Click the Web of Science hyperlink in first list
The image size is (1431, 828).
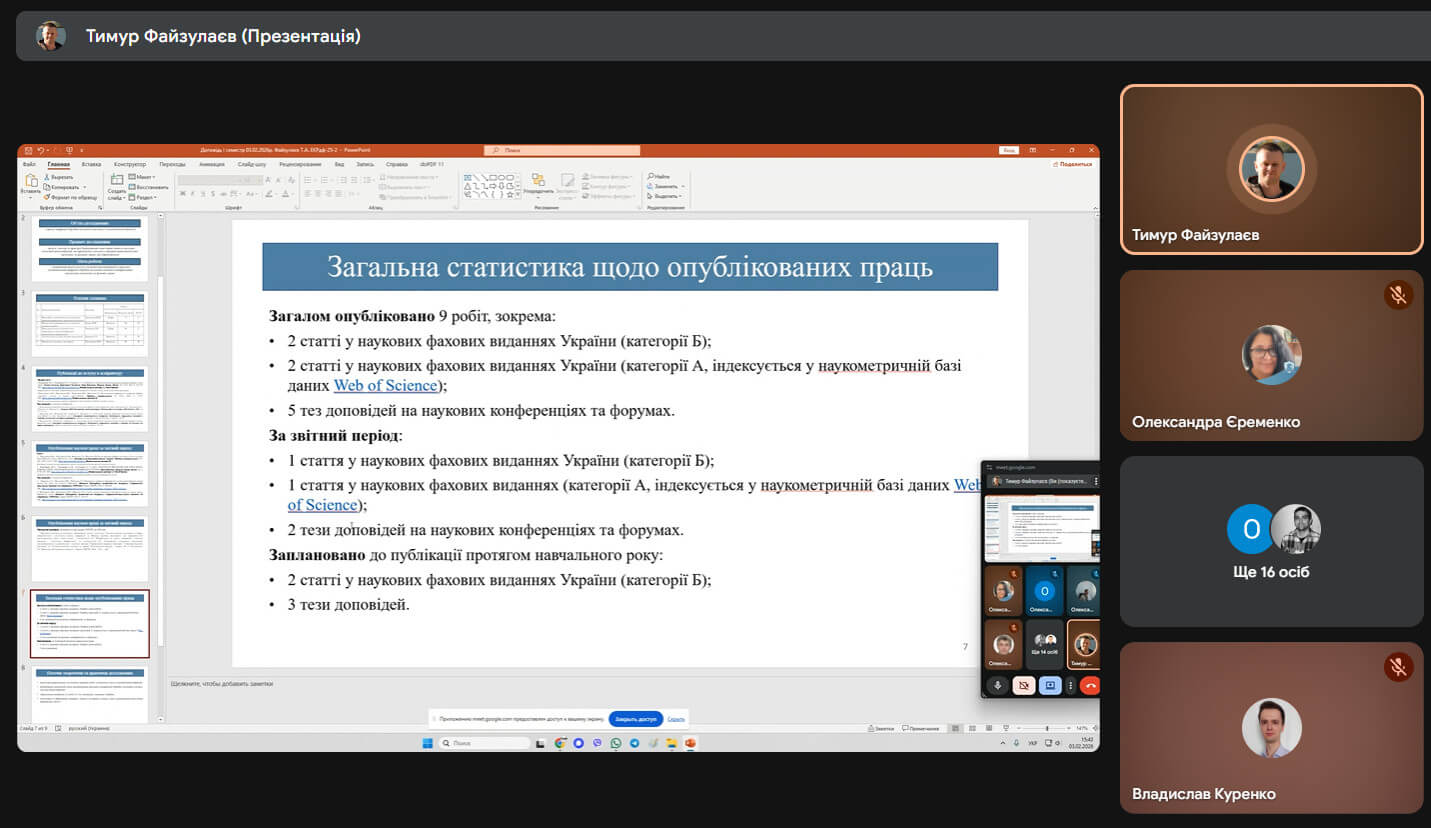click(385, 386)
